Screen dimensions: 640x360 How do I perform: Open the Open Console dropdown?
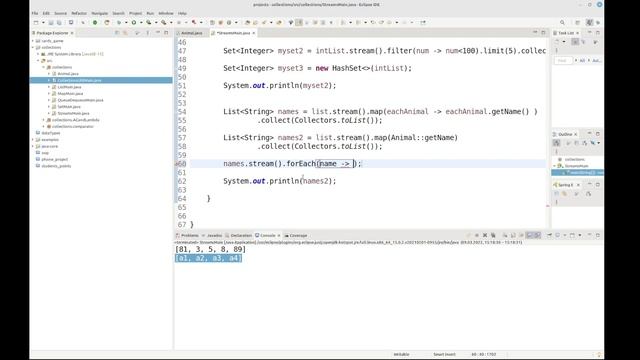(x=580, y=236)
